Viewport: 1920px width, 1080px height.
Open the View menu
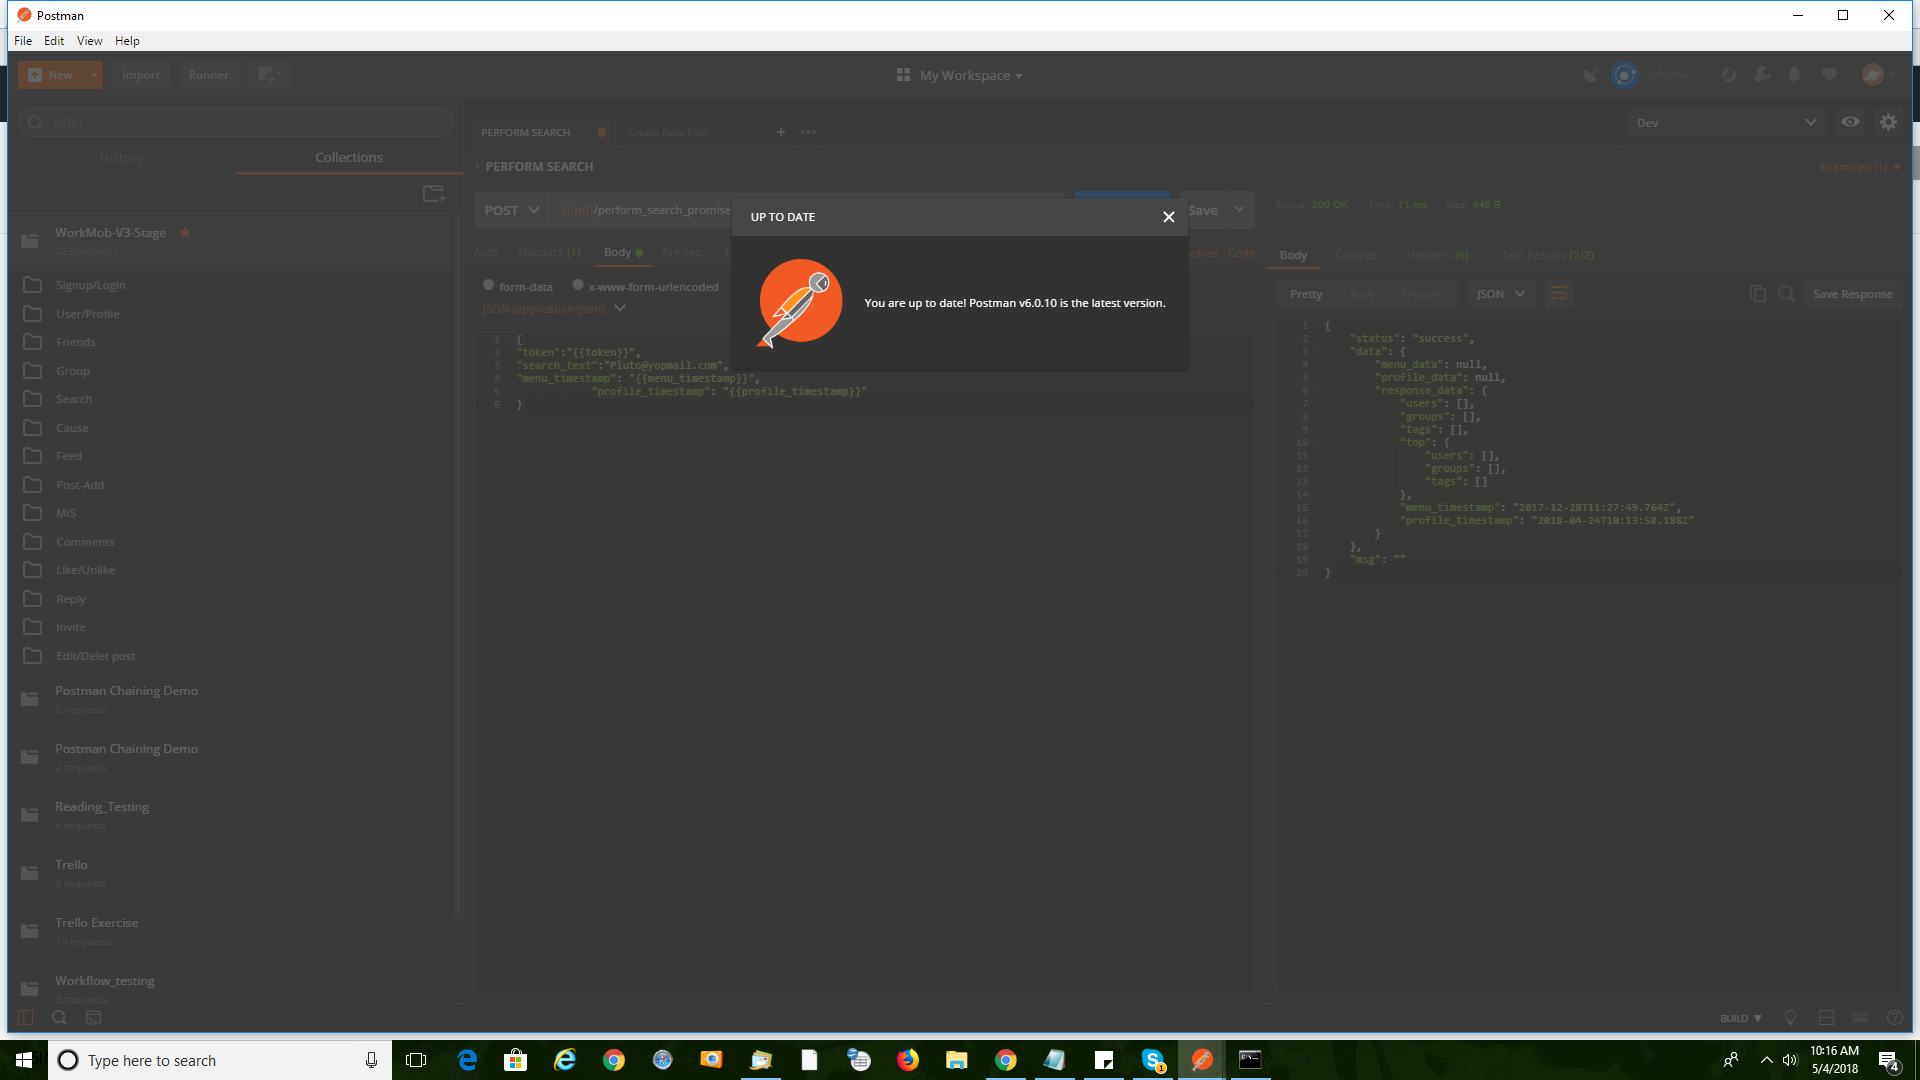89,40
